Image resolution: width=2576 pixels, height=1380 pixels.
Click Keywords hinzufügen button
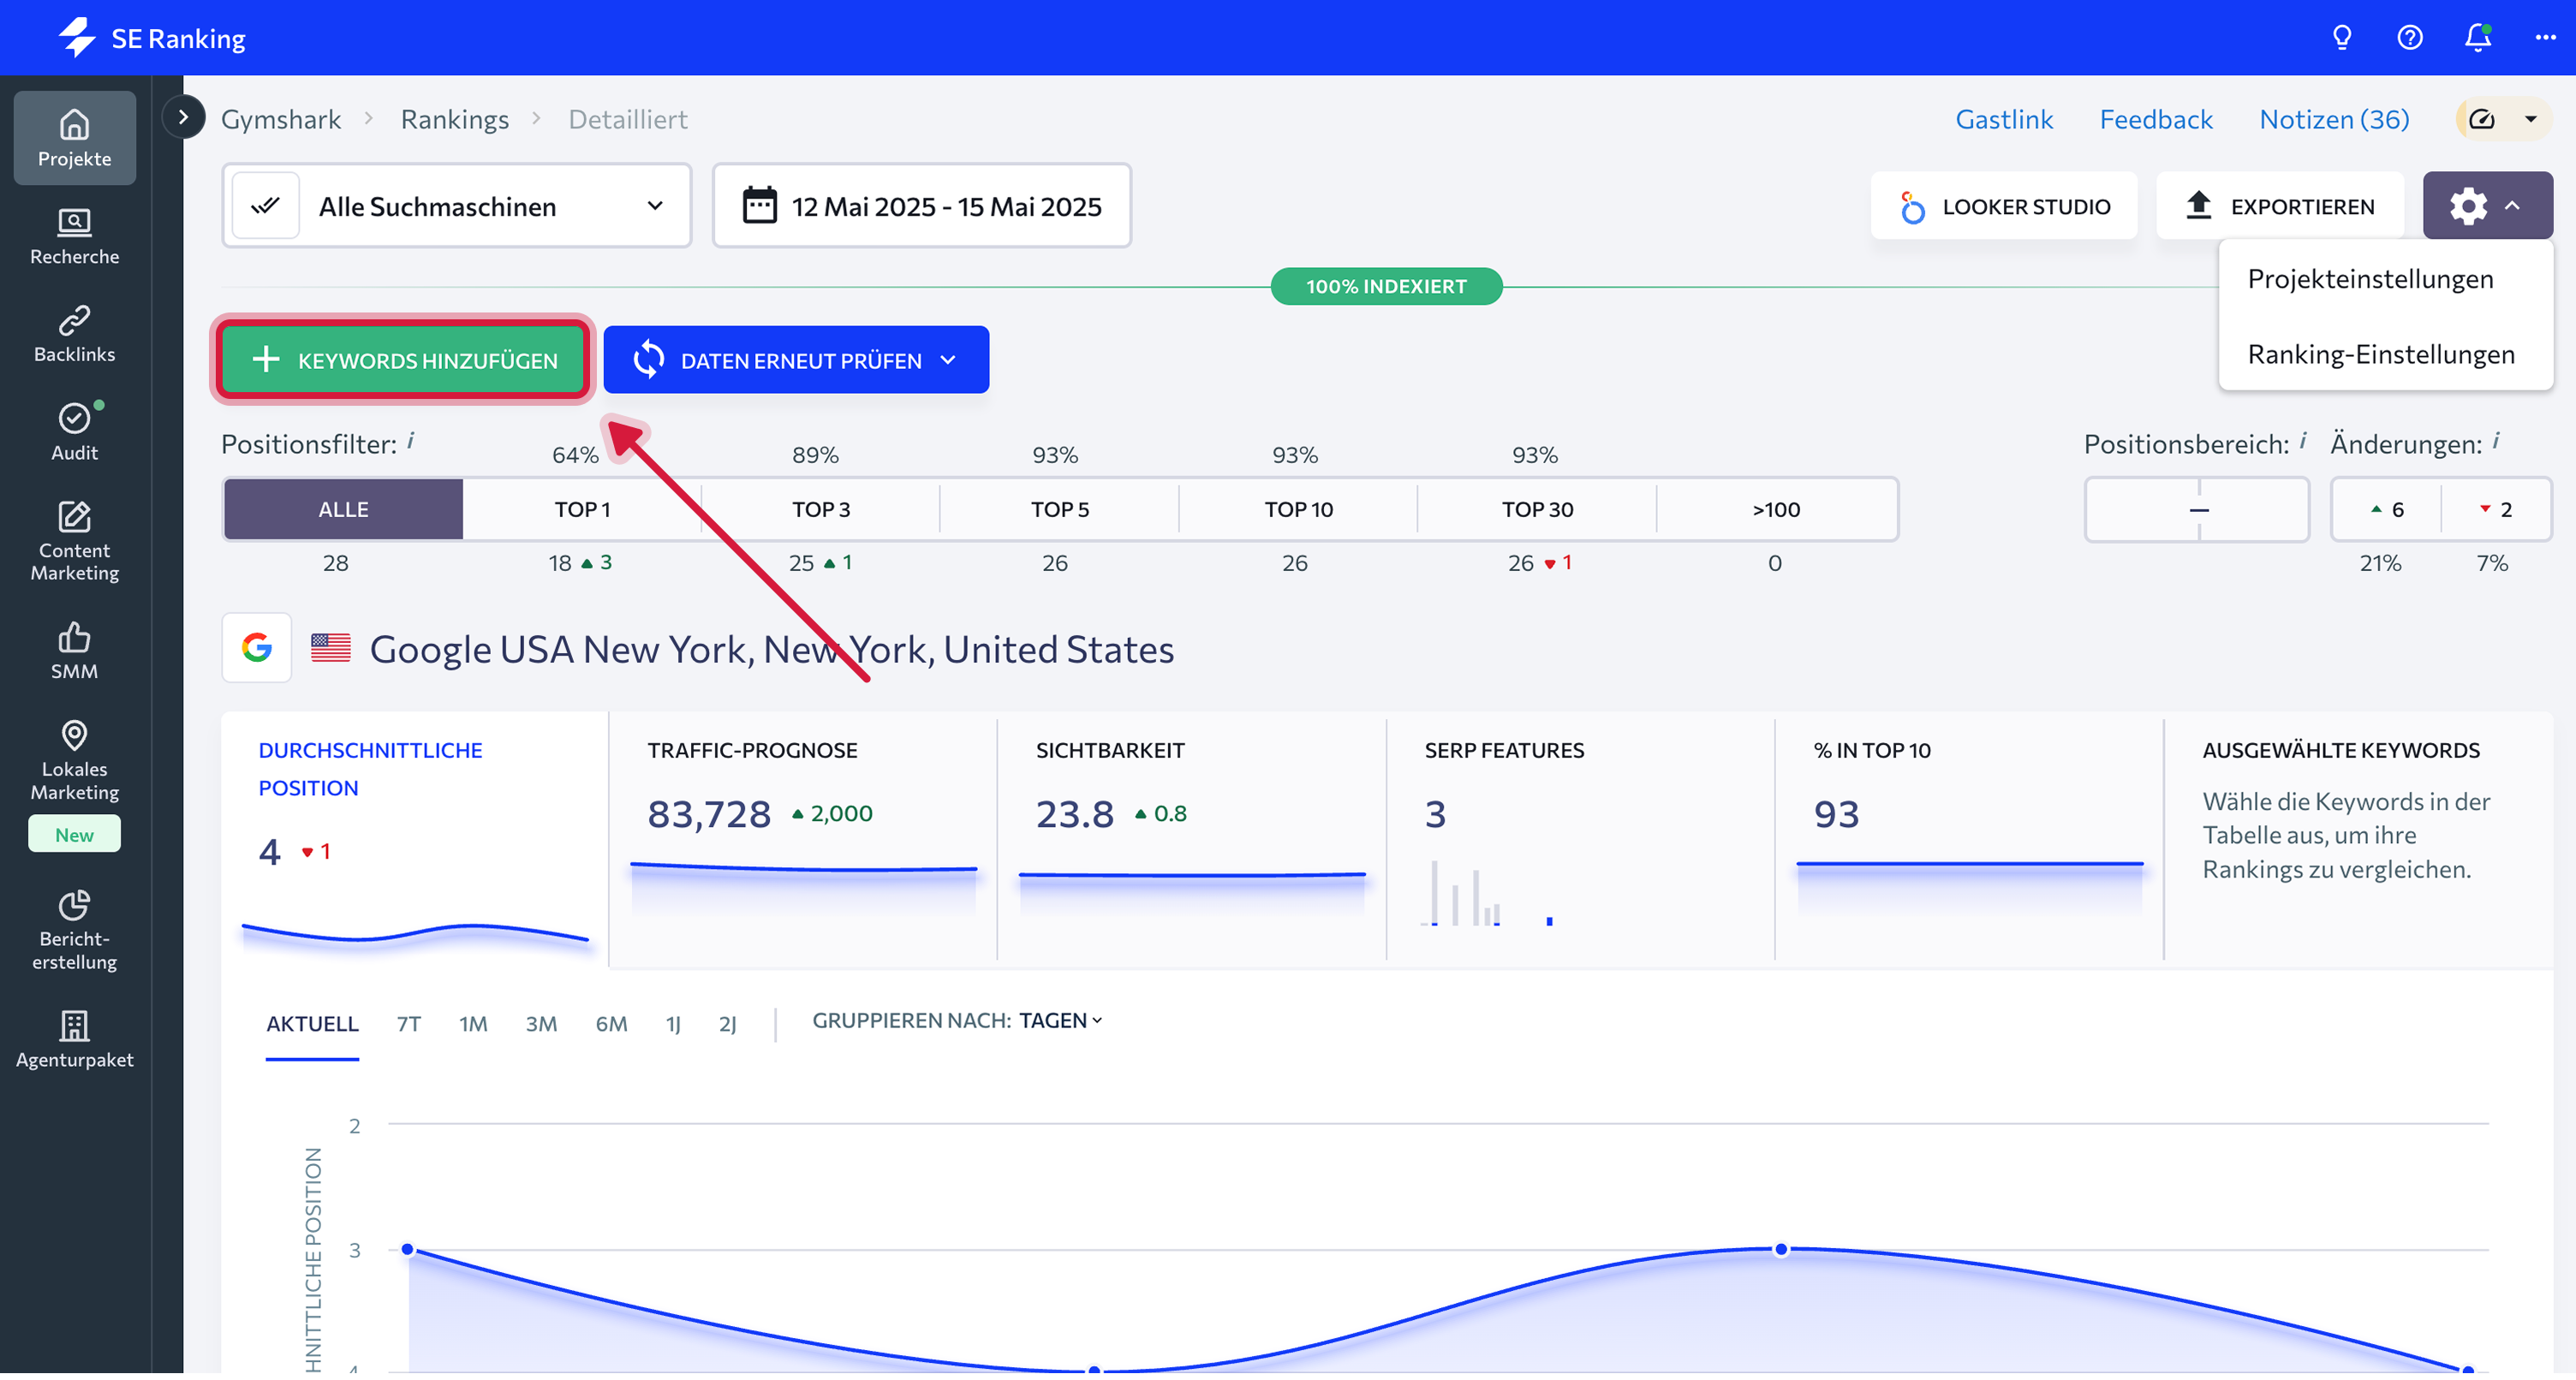(403, 361)
